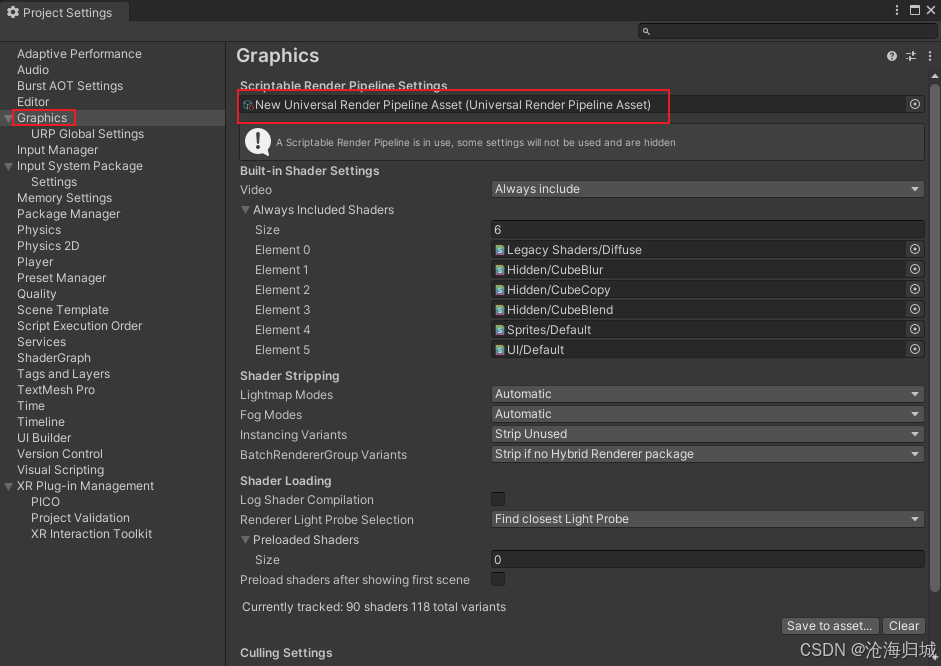Select the ShaderGraph category
941x666 pixels.
tap(54, 358)
